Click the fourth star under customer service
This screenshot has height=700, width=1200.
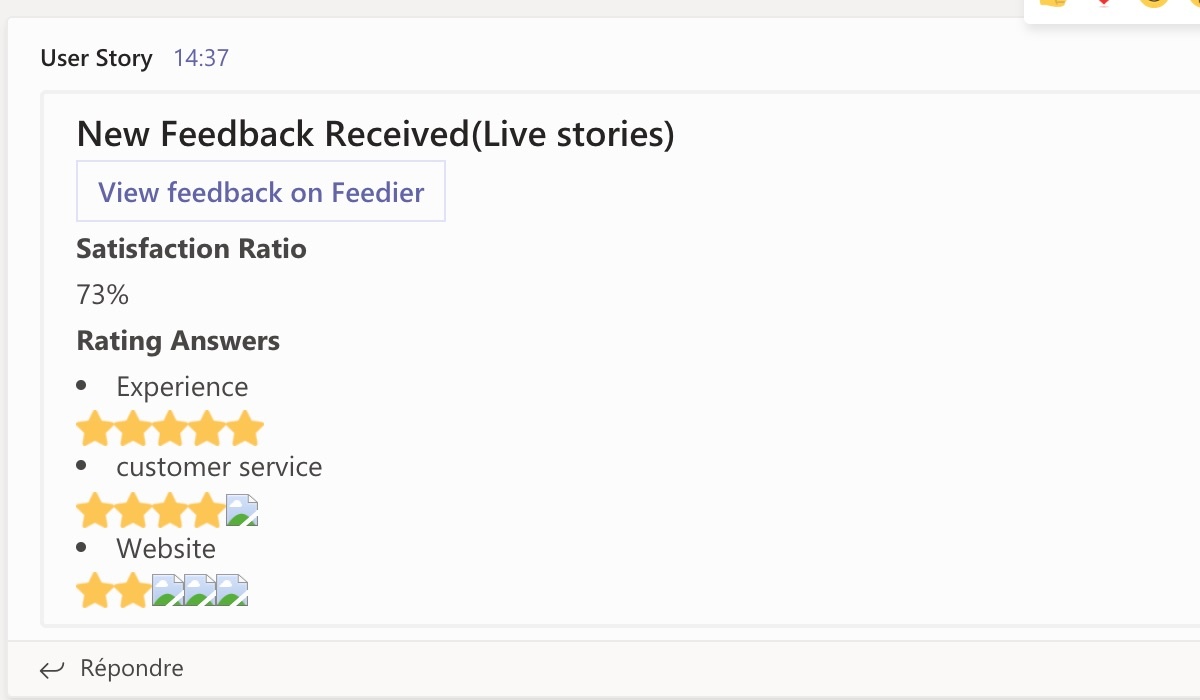click(207, 511)
